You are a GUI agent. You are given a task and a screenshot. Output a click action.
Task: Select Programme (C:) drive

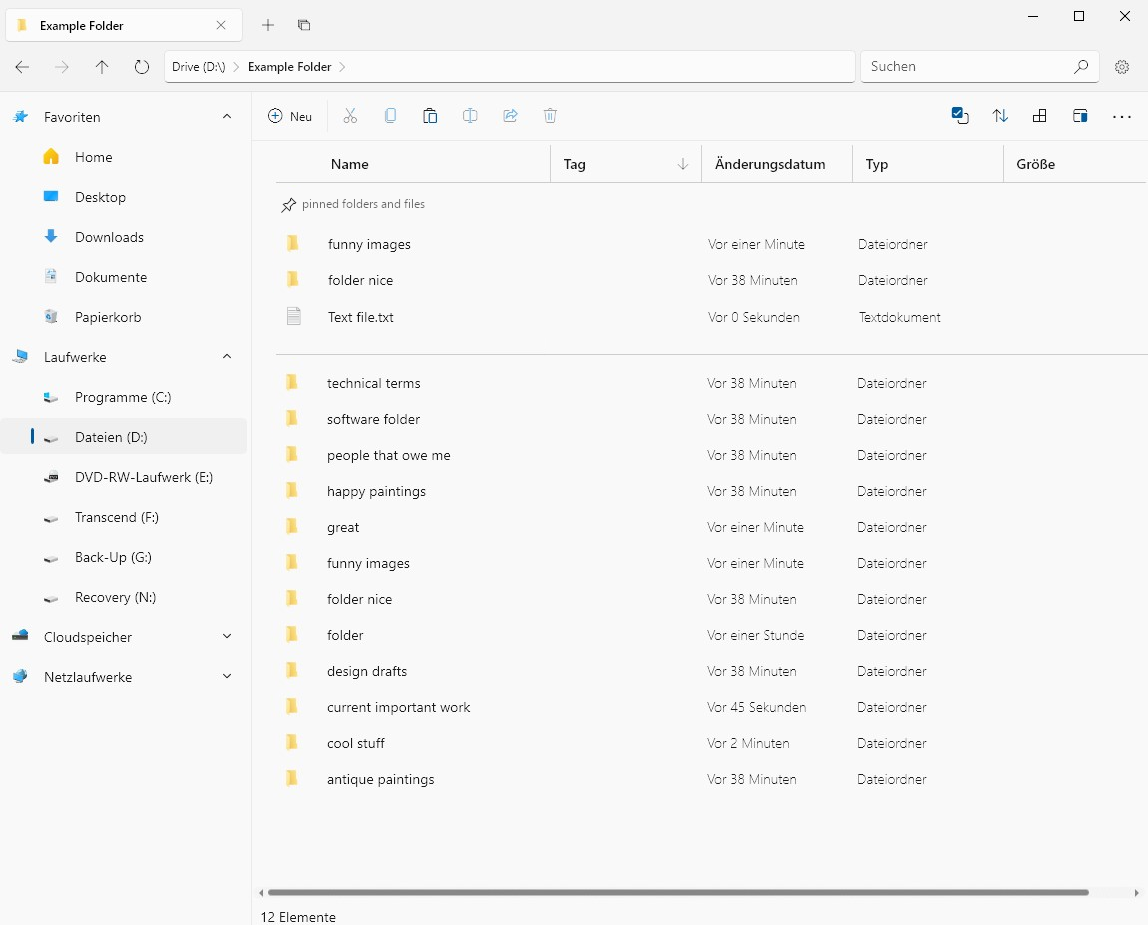coord(124,397)
